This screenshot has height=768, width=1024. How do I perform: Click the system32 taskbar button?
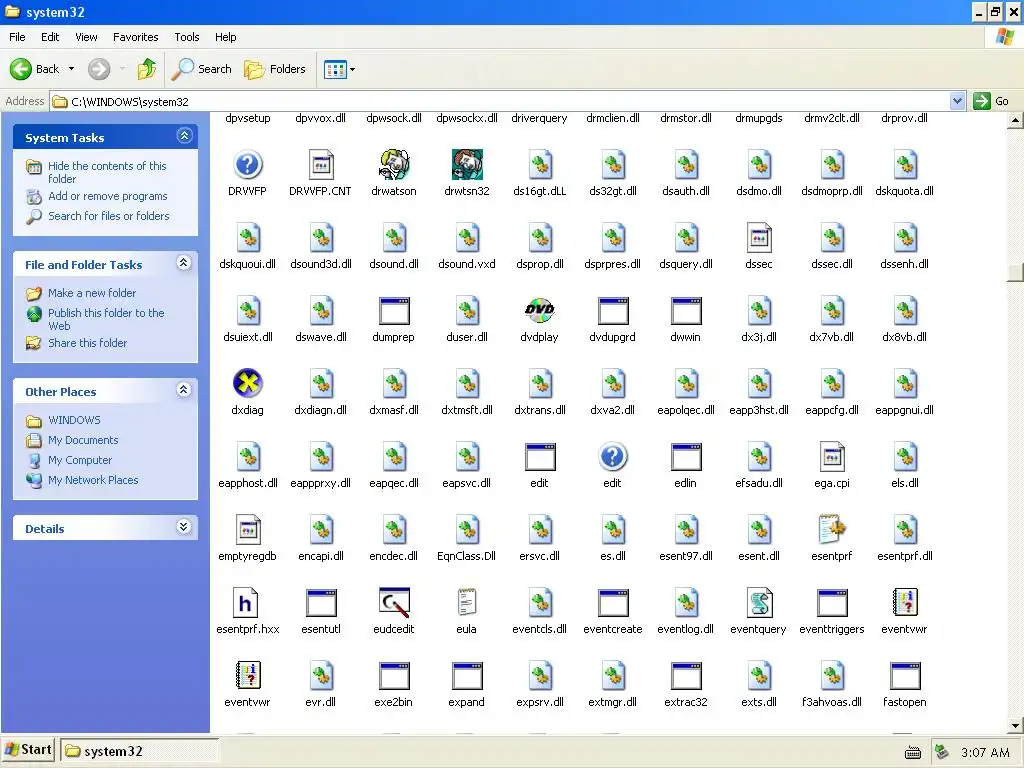(139, 751)
